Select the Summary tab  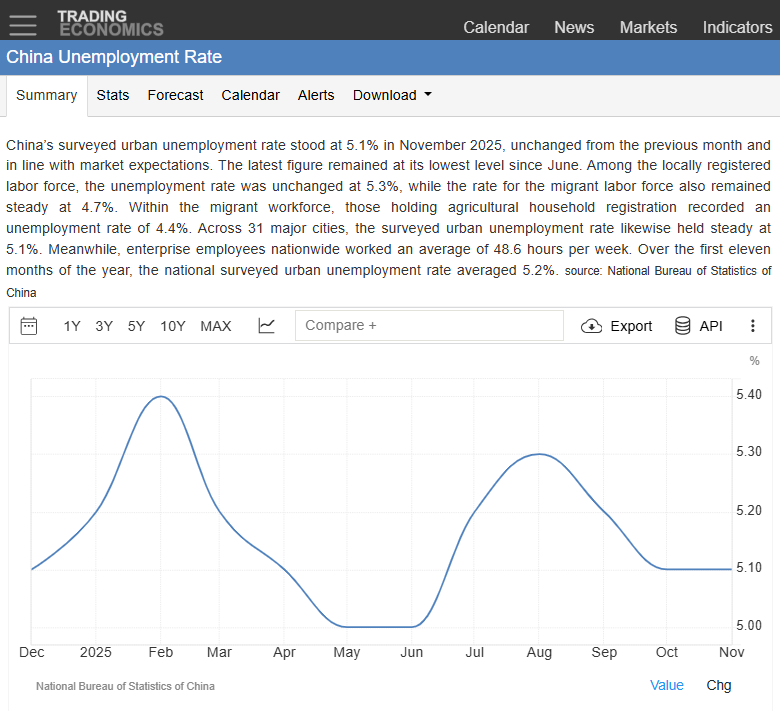point(46,95)
